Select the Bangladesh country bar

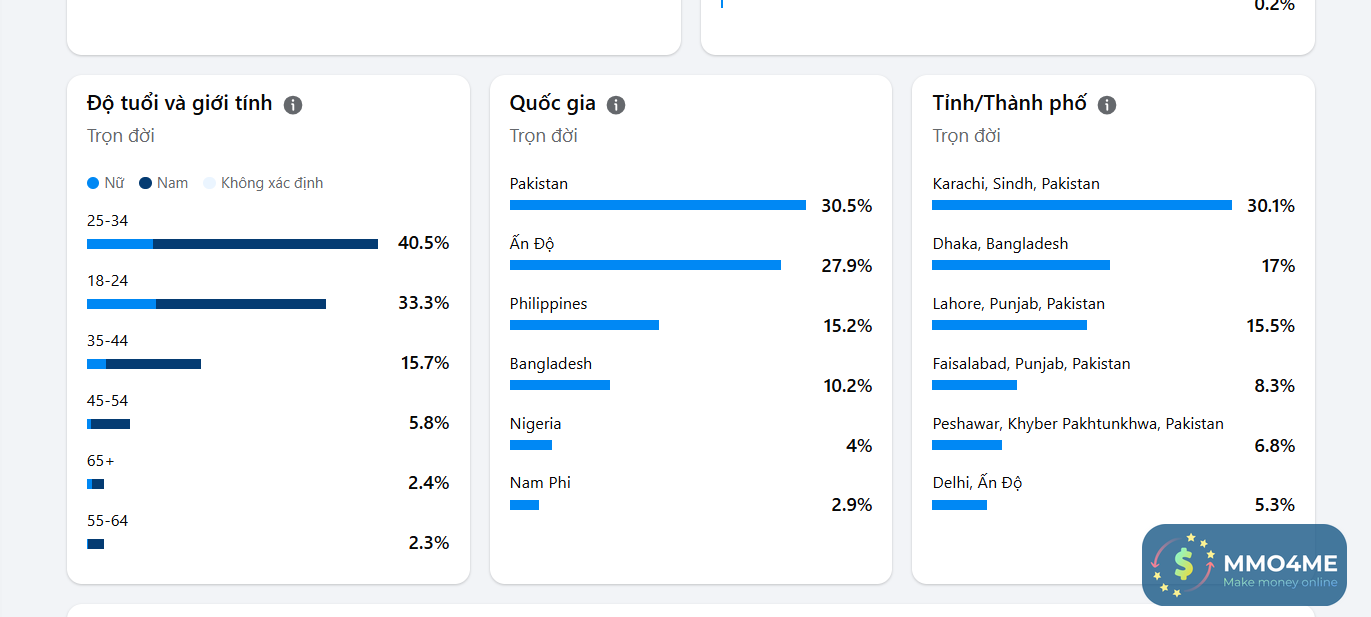559,385
